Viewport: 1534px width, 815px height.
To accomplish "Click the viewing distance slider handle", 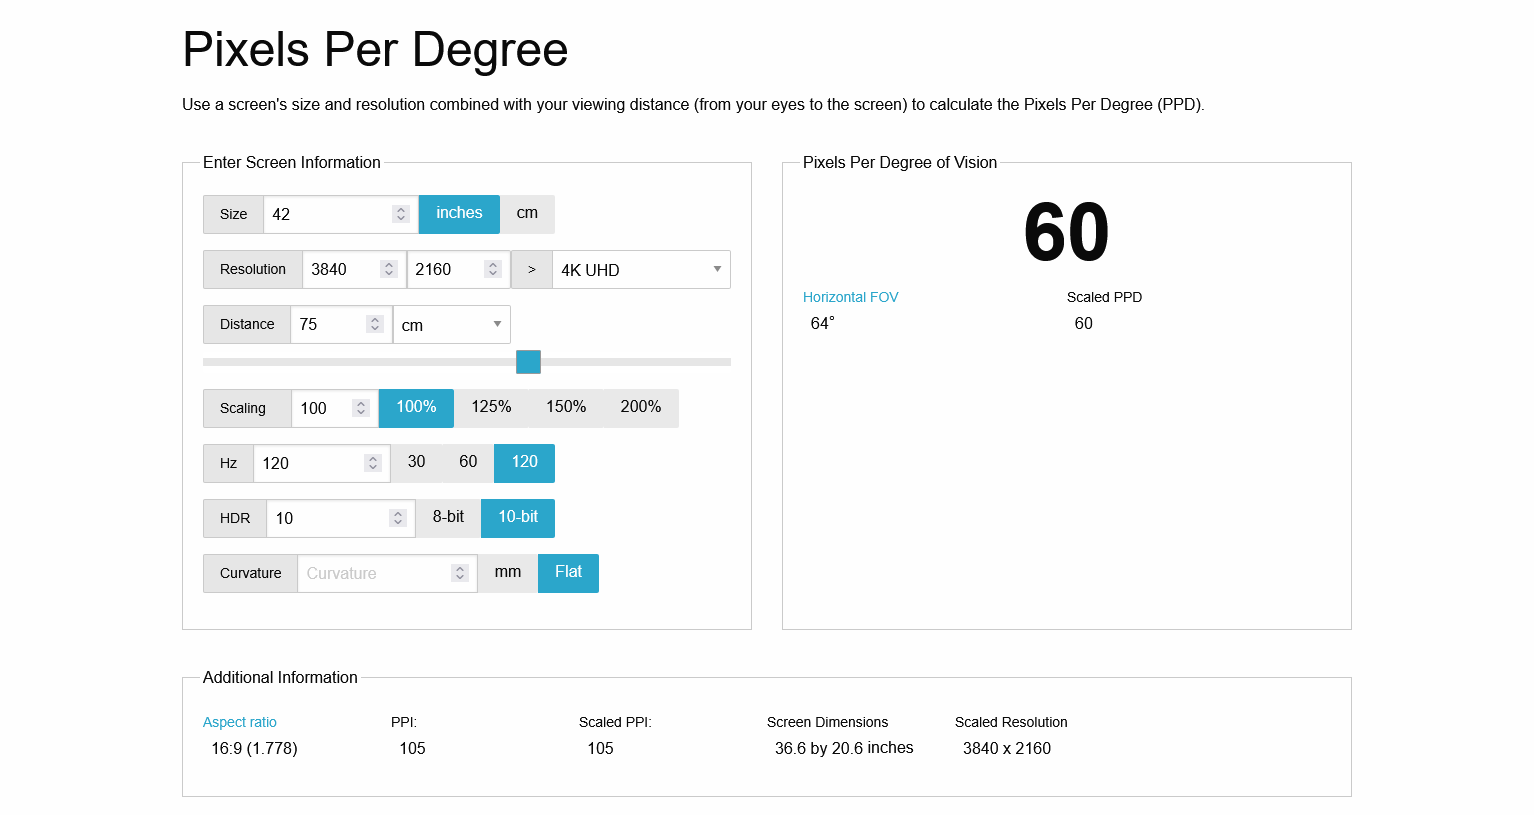I will pos(528,362).
